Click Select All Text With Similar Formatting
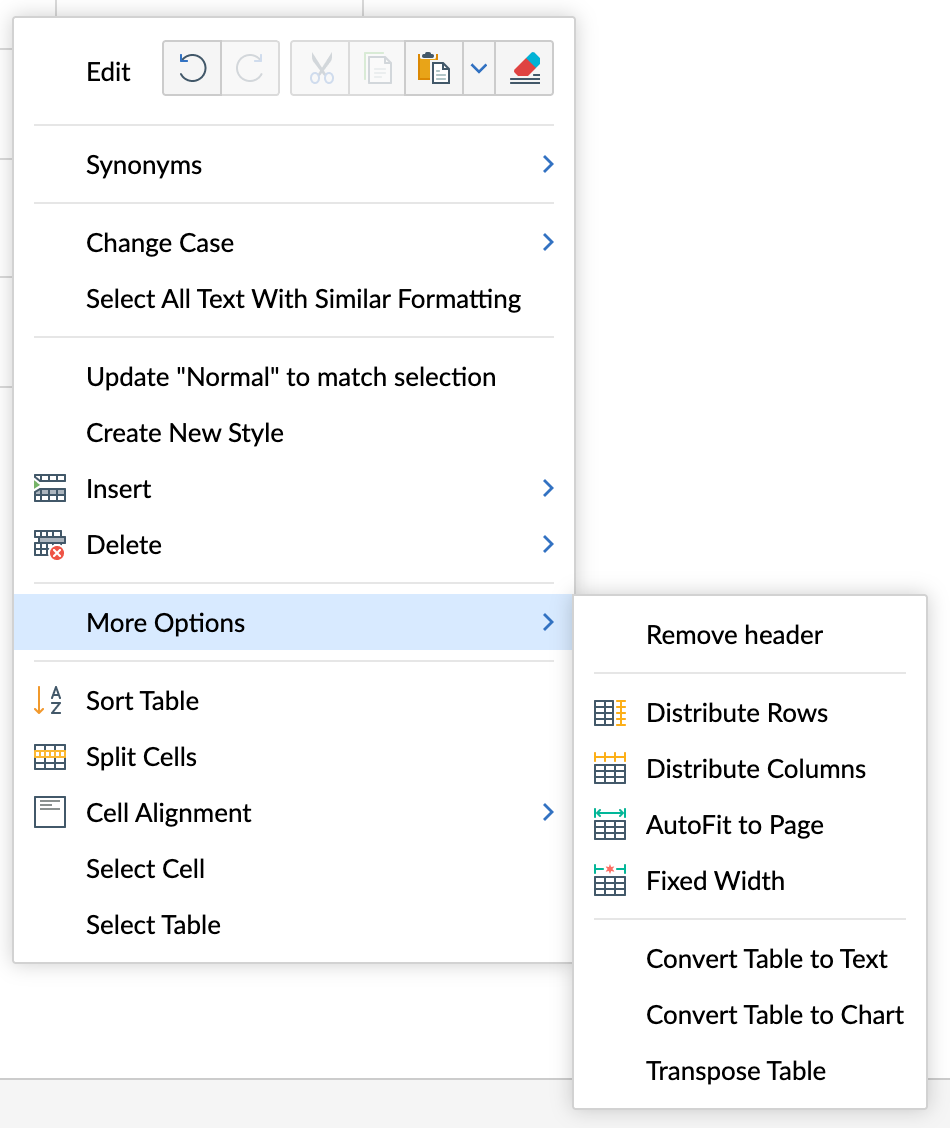 tap(304, 299)
